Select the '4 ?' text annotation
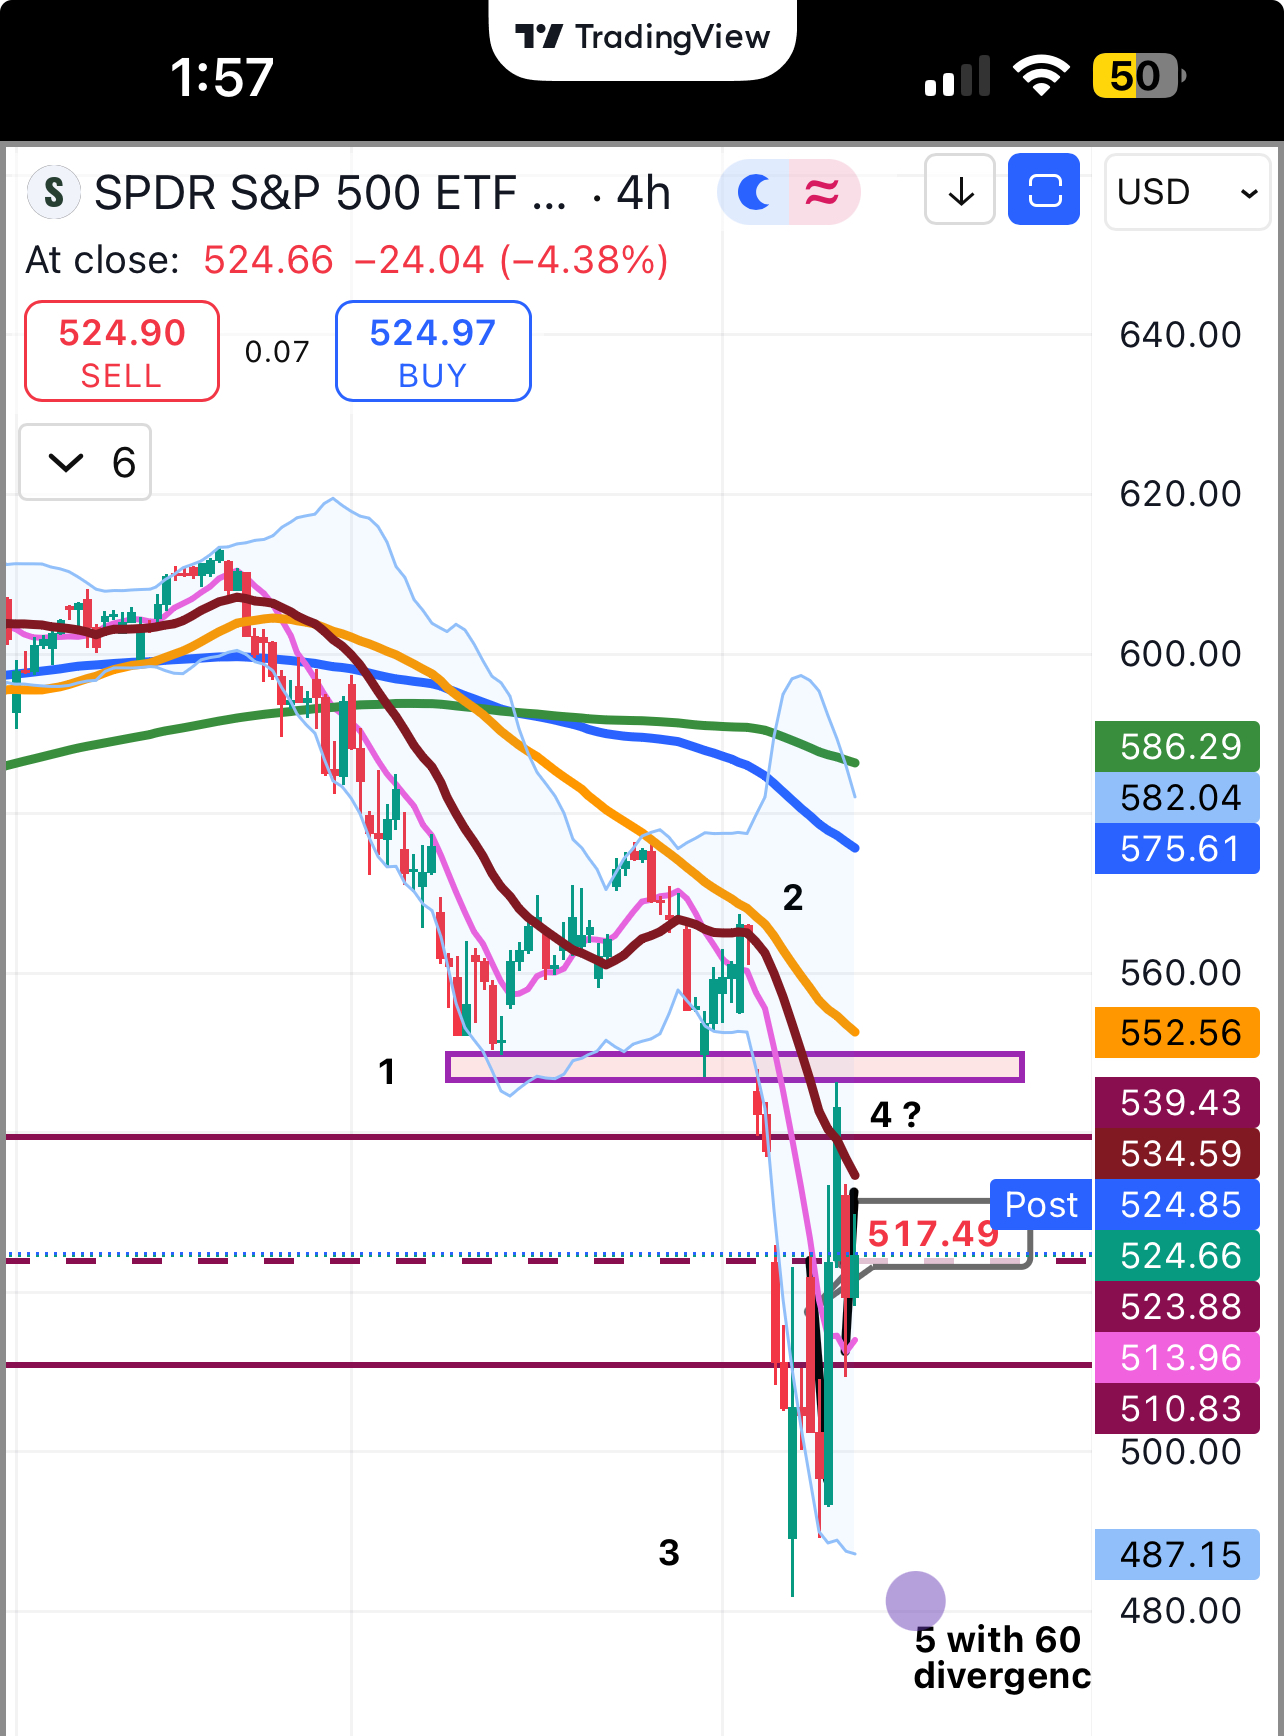Screen dimensions: 1284x1736 coord(895,1114)
